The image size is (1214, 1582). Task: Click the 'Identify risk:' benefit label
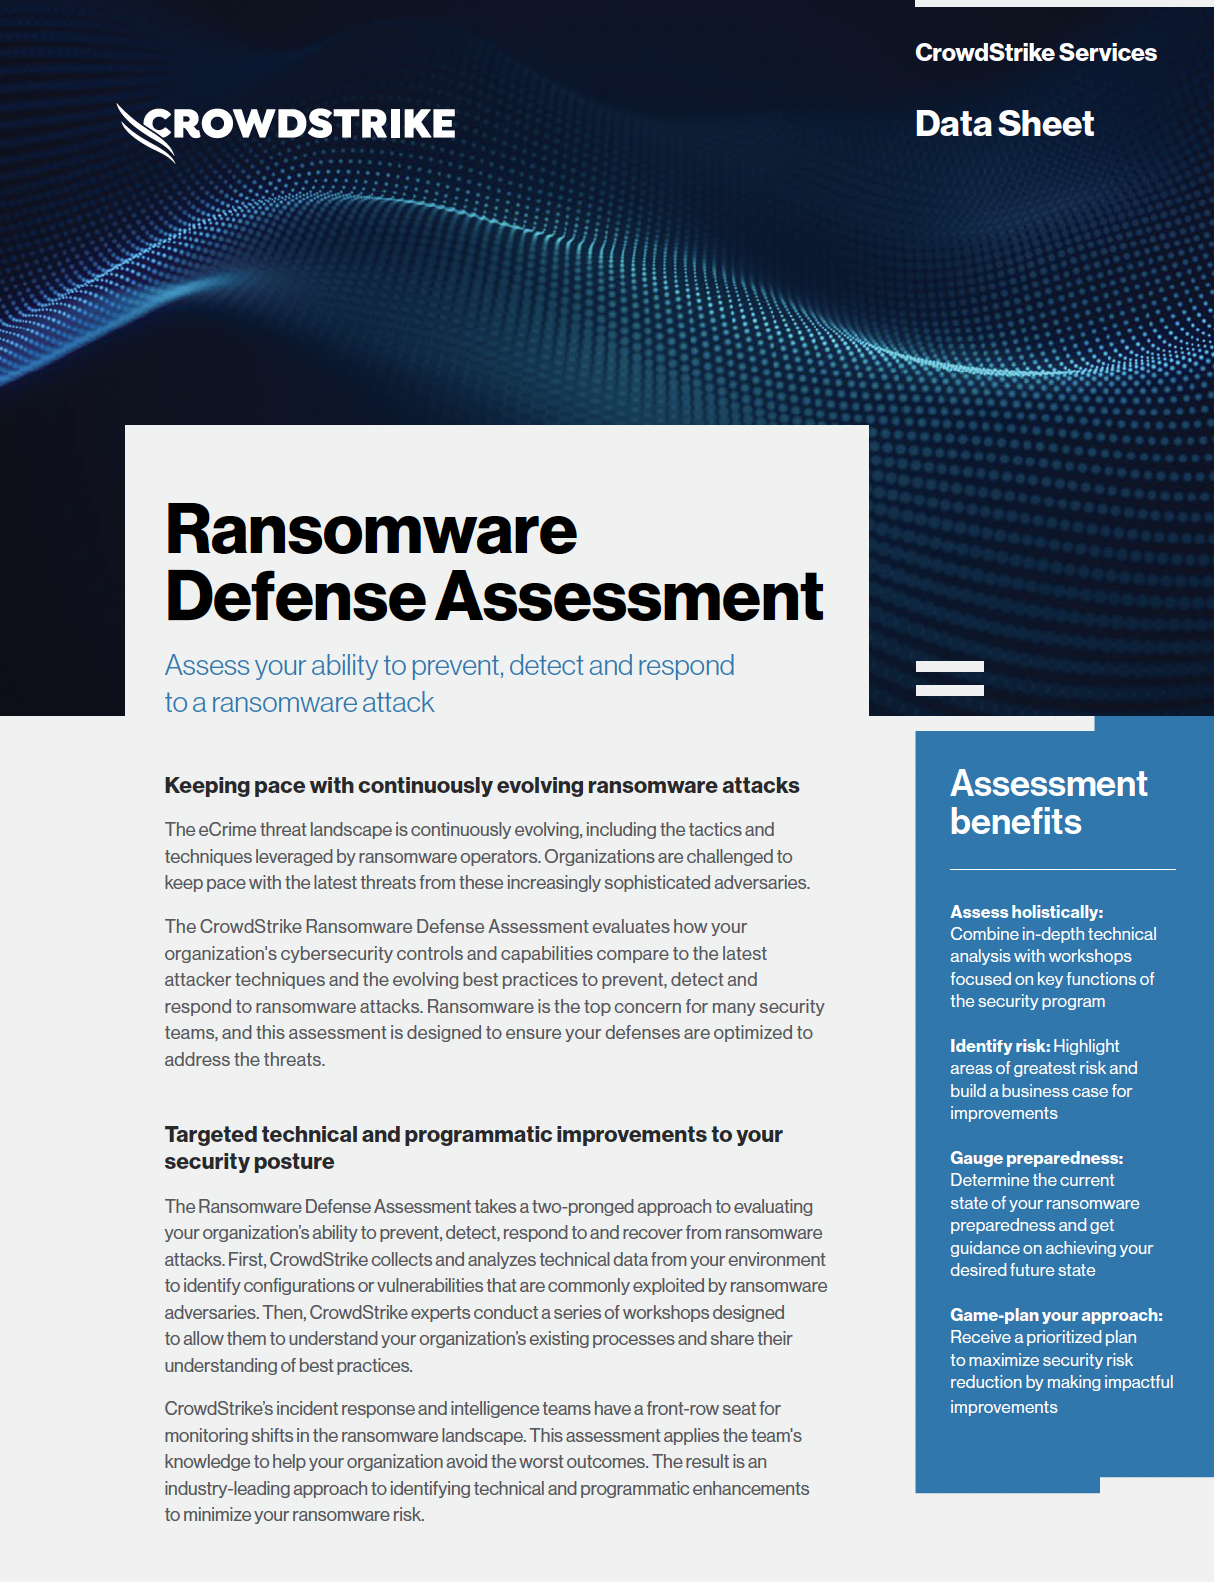coord(999,1046)
